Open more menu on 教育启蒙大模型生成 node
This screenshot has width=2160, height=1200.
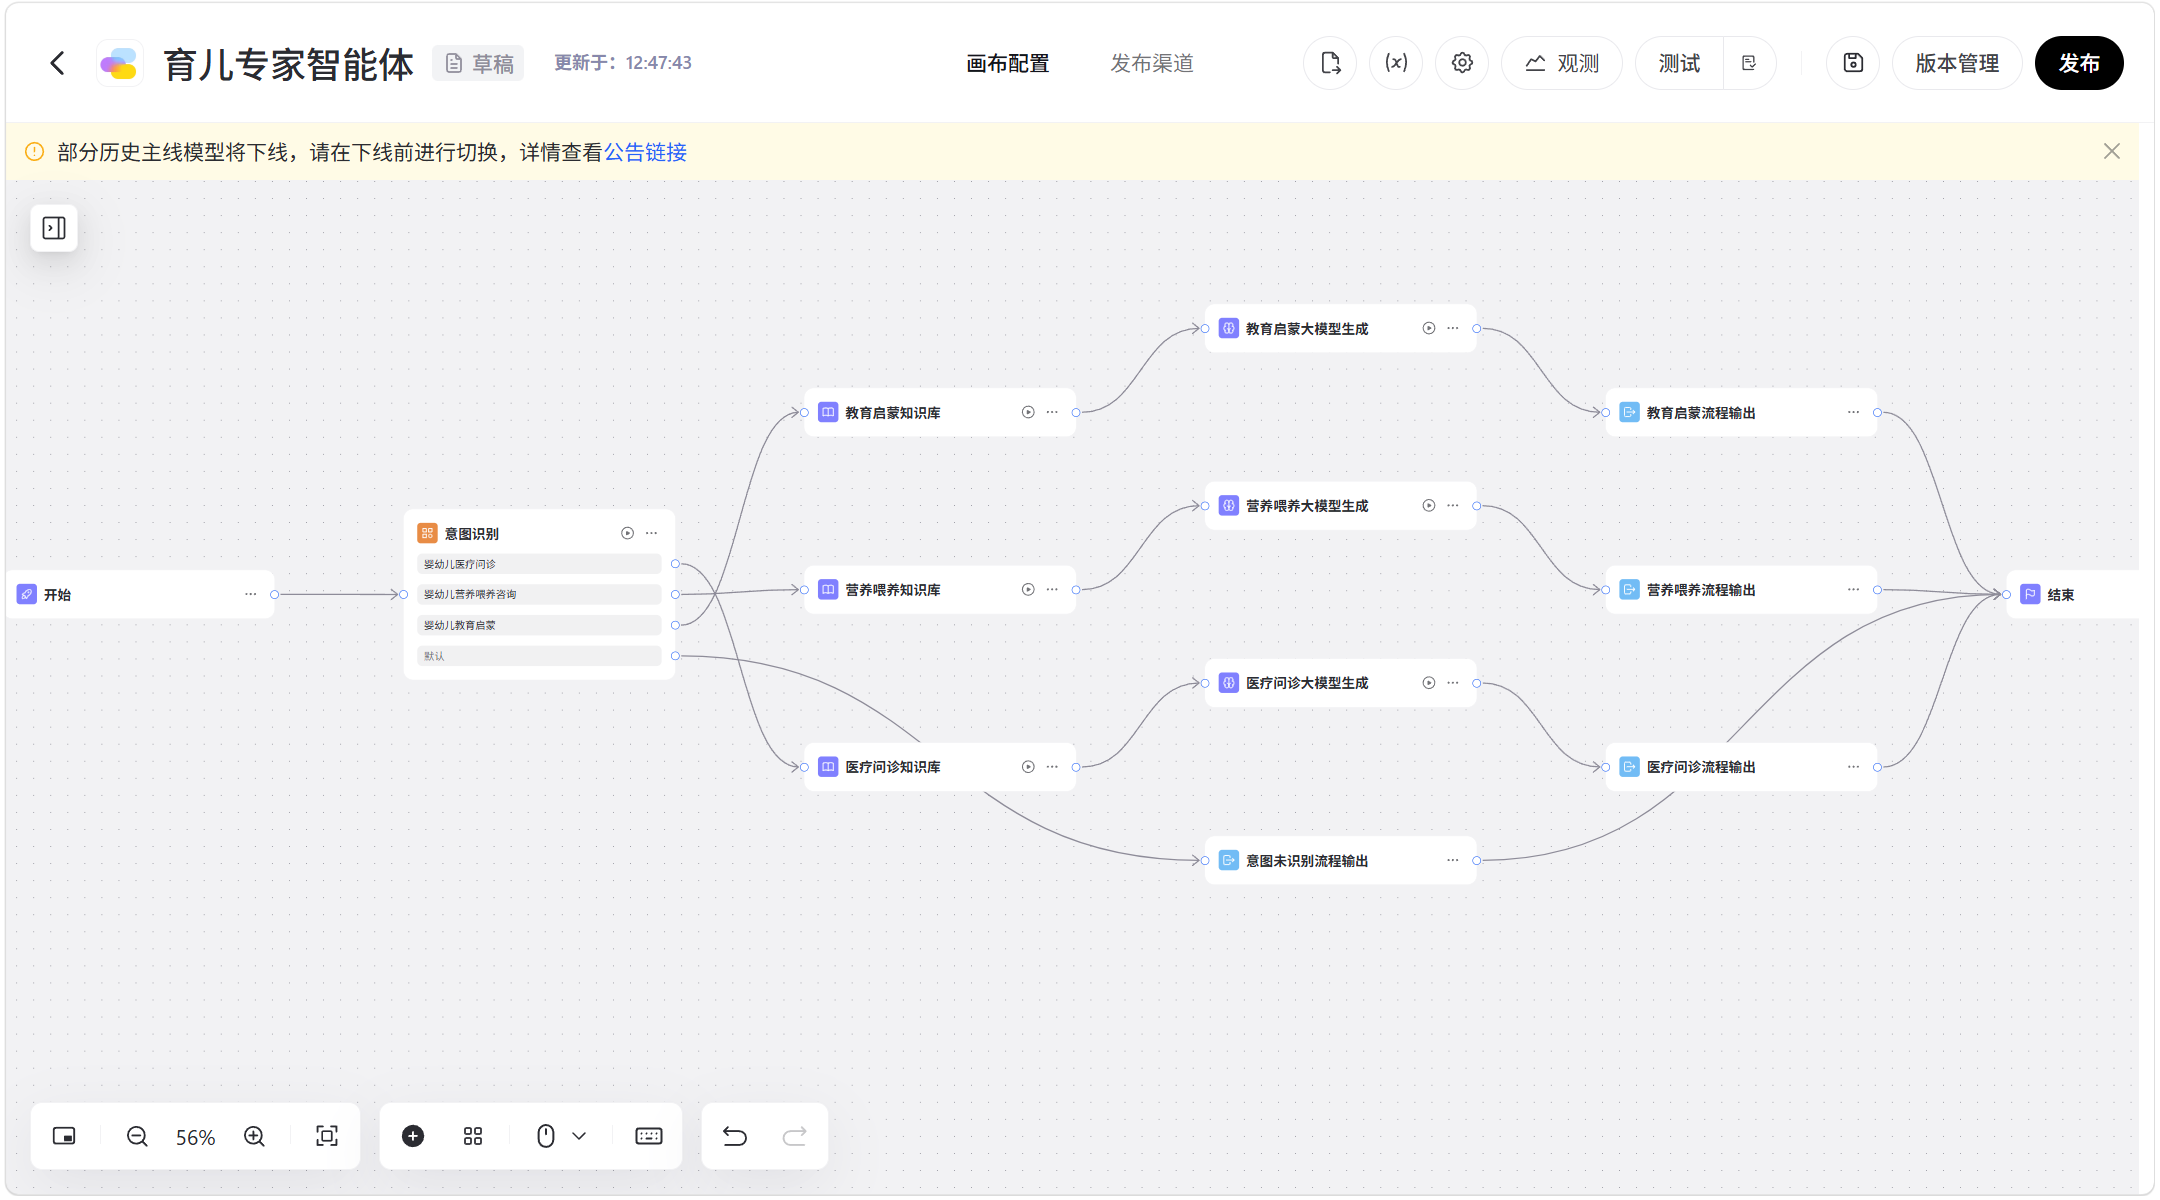[1453, 328]
